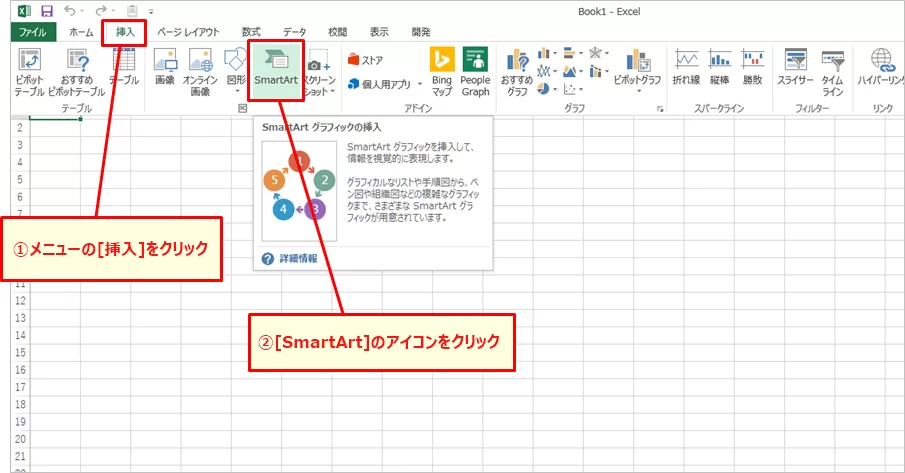Screen dimensions: 905x473
Task: Open the ストア add-in store
Action: [366, 60]
